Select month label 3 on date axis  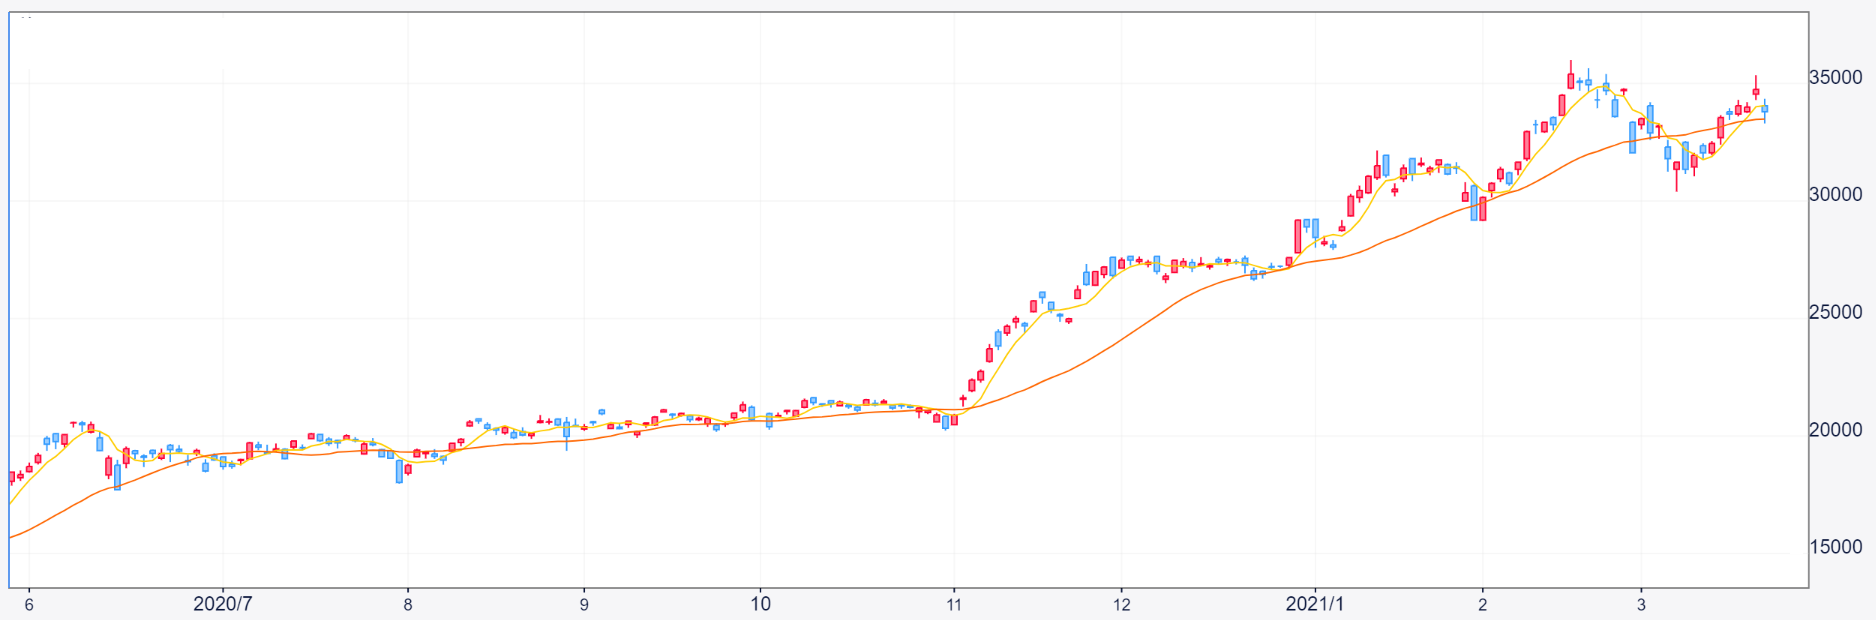coord(1641,604)
